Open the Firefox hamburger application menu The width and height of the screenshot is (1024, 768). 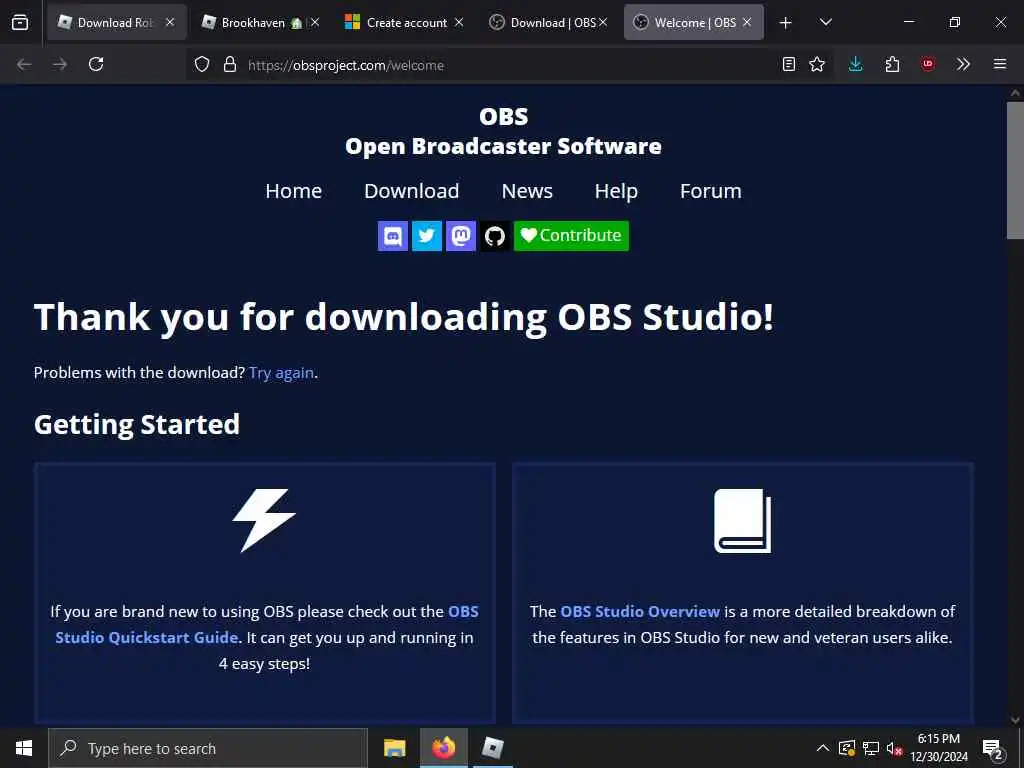pos(1000,64)
